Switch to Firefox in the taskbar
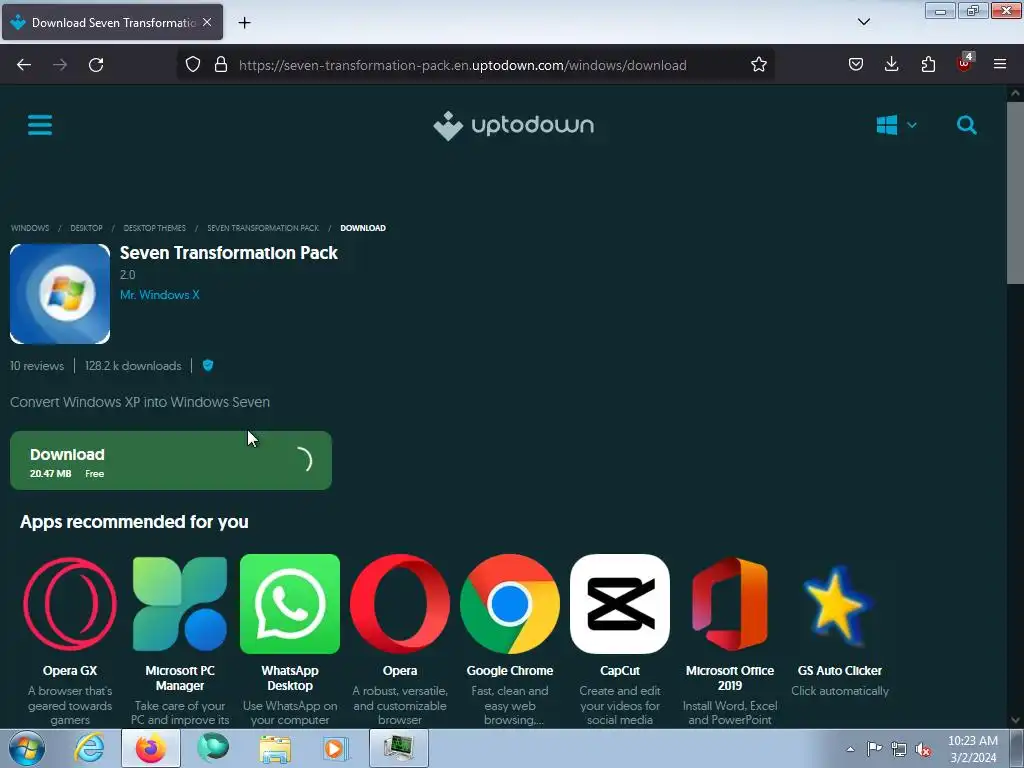Screen dimensions: 1024x768 (151, 748)
